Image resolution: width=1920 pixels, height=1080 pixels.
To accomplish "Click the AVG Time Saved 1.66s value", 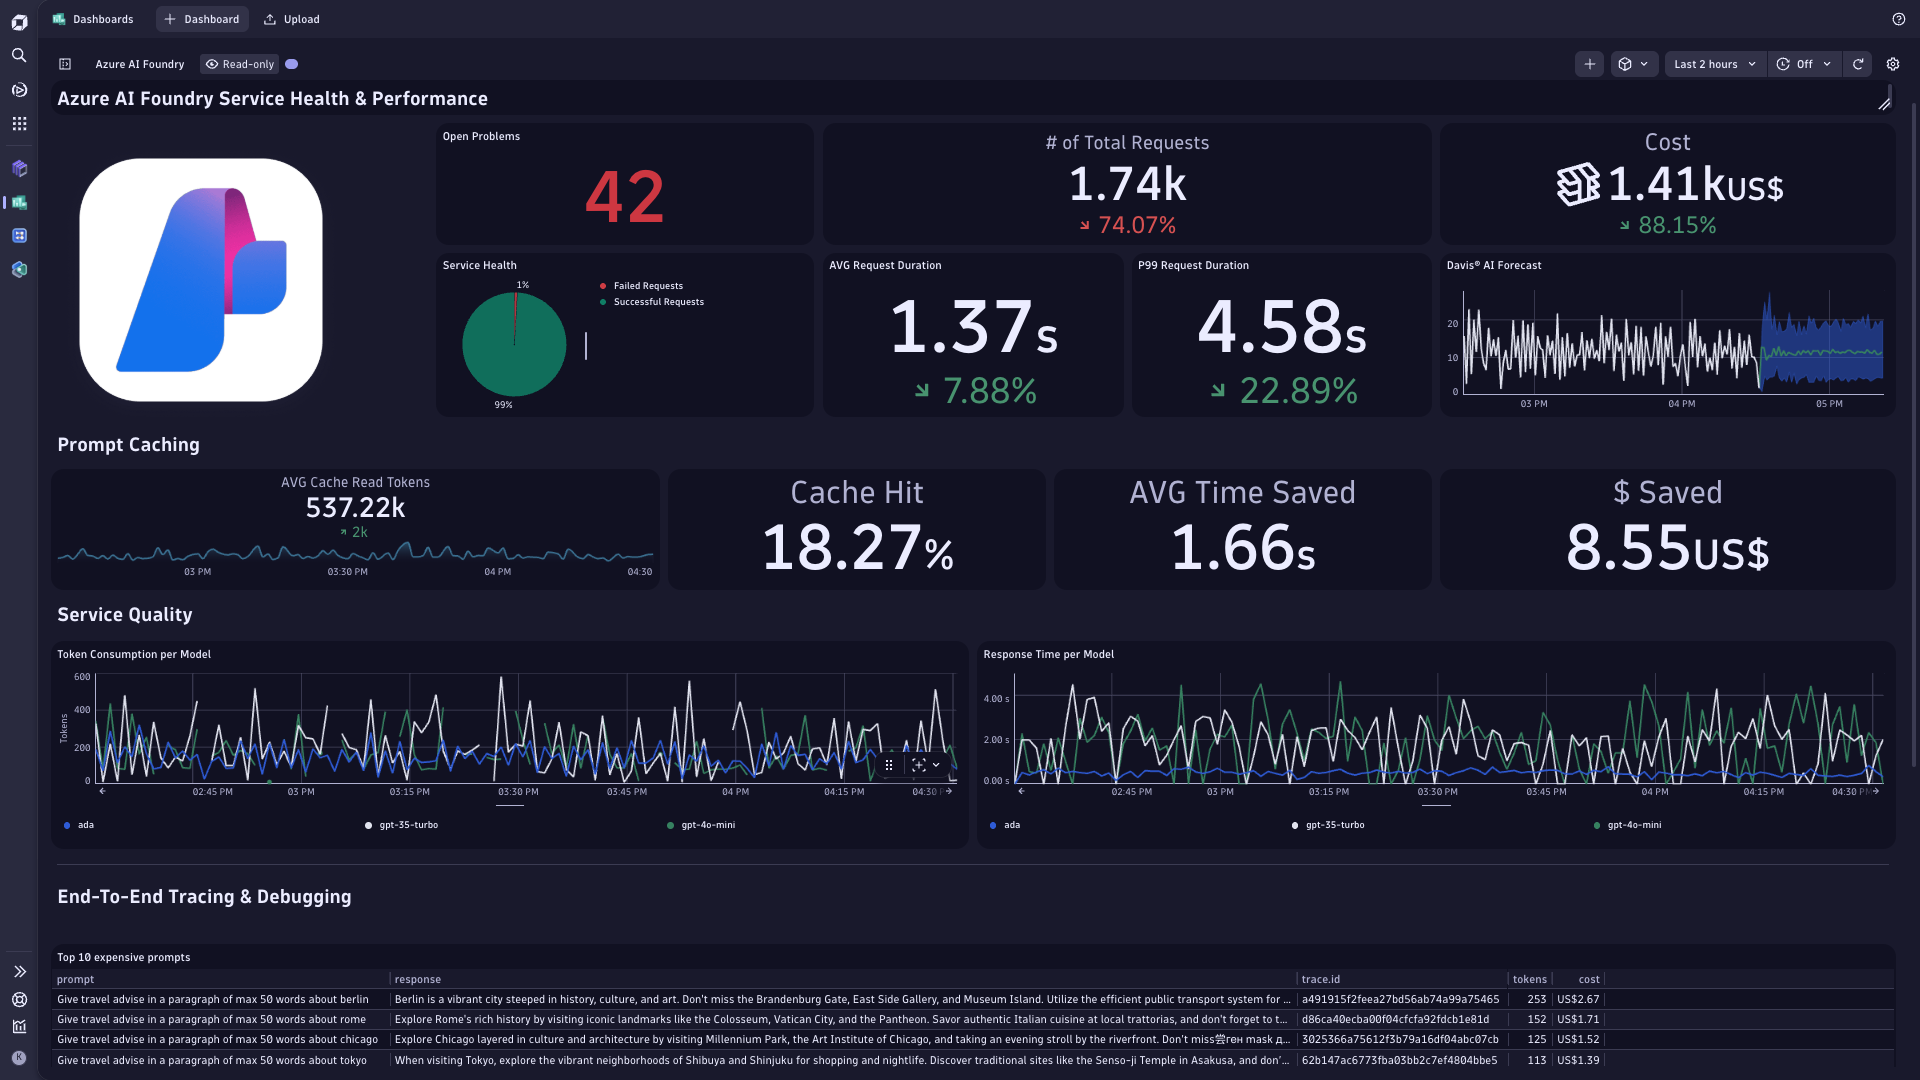I will [1243, 547].
